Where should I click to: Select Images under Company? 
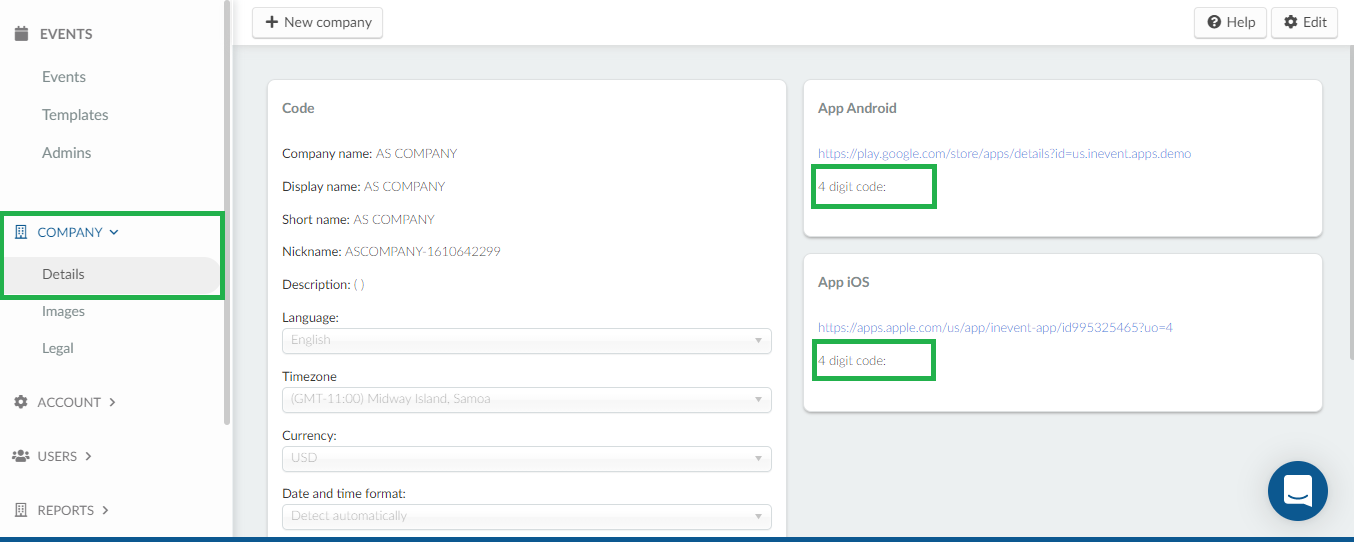click(63, 311)
